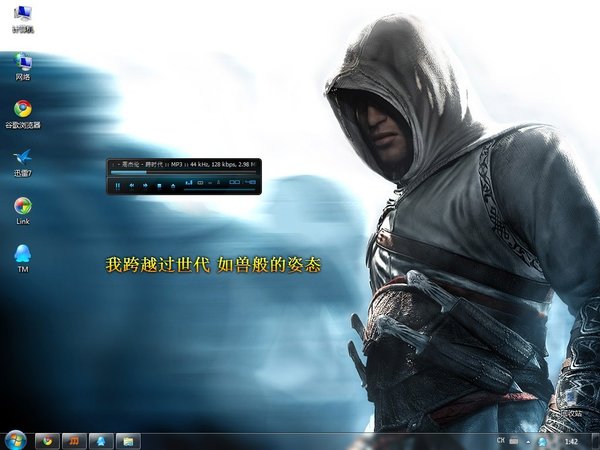This screenshot has width=600, height=450.
Task: Toggle the equalizer bars button in player
Action: pyautogui.click(x=189, y=183)
